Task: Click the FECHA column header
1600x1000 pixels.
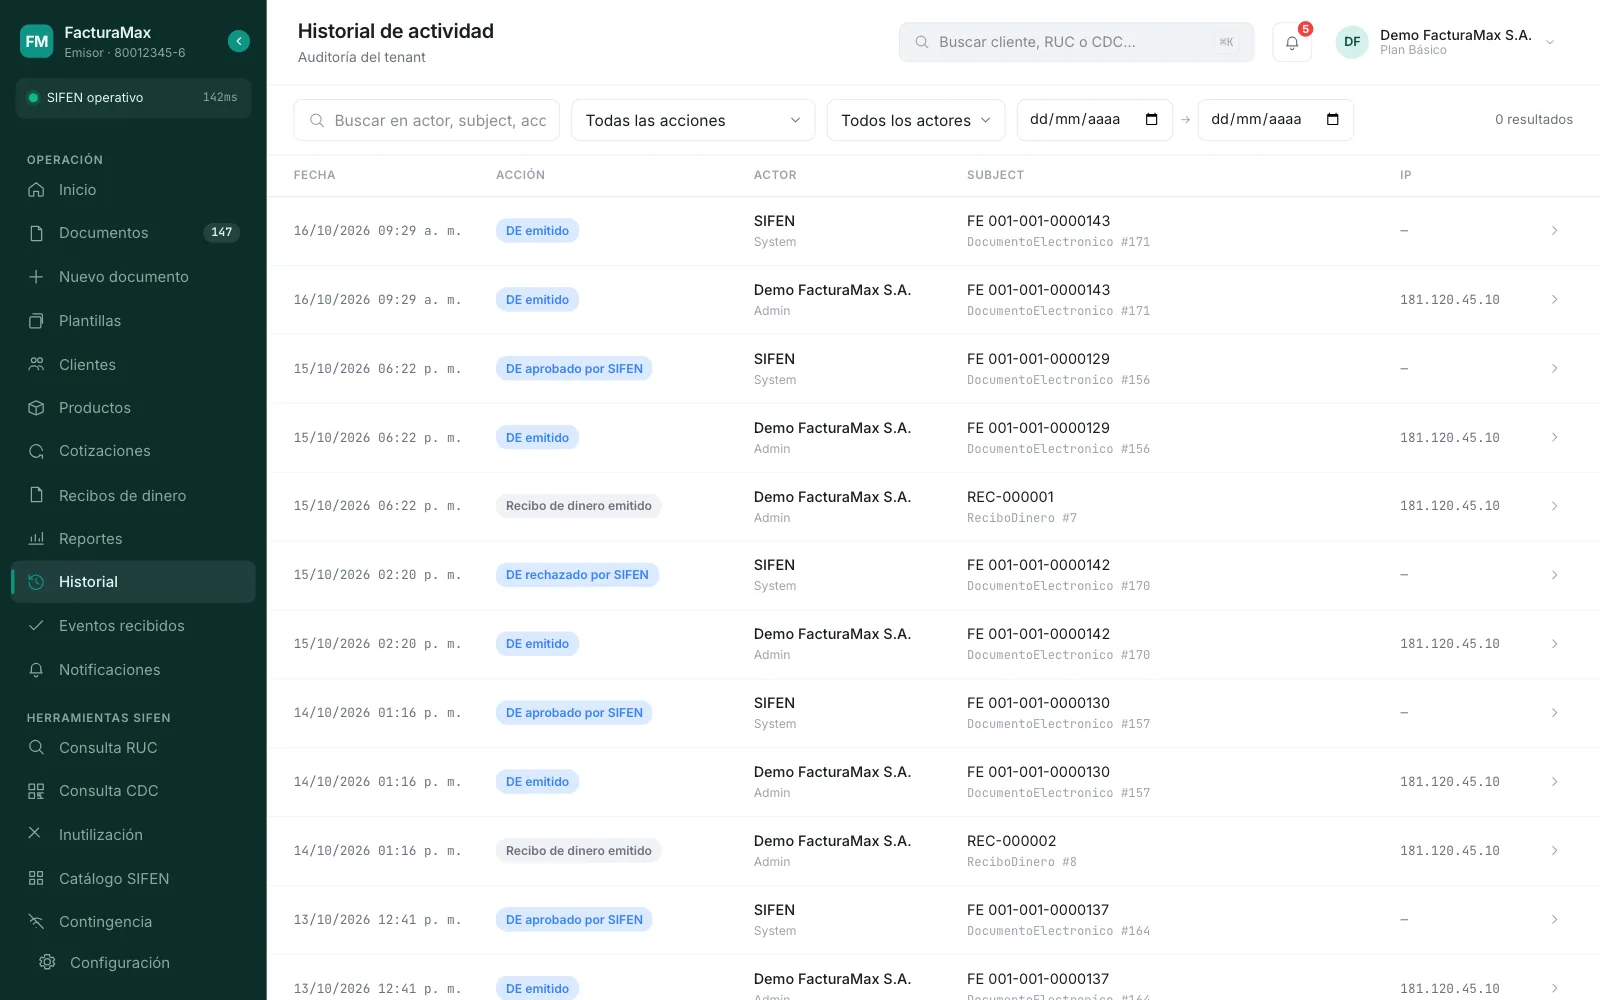Action: [x=315, y=175]
